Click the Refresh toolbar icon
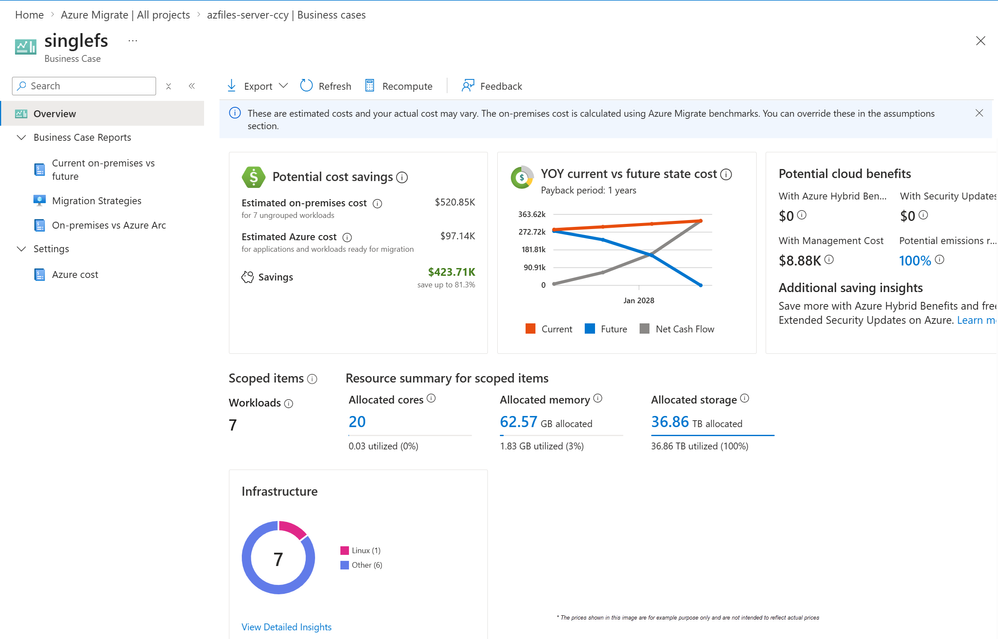The image size is (998, 639). coord(306,86)
